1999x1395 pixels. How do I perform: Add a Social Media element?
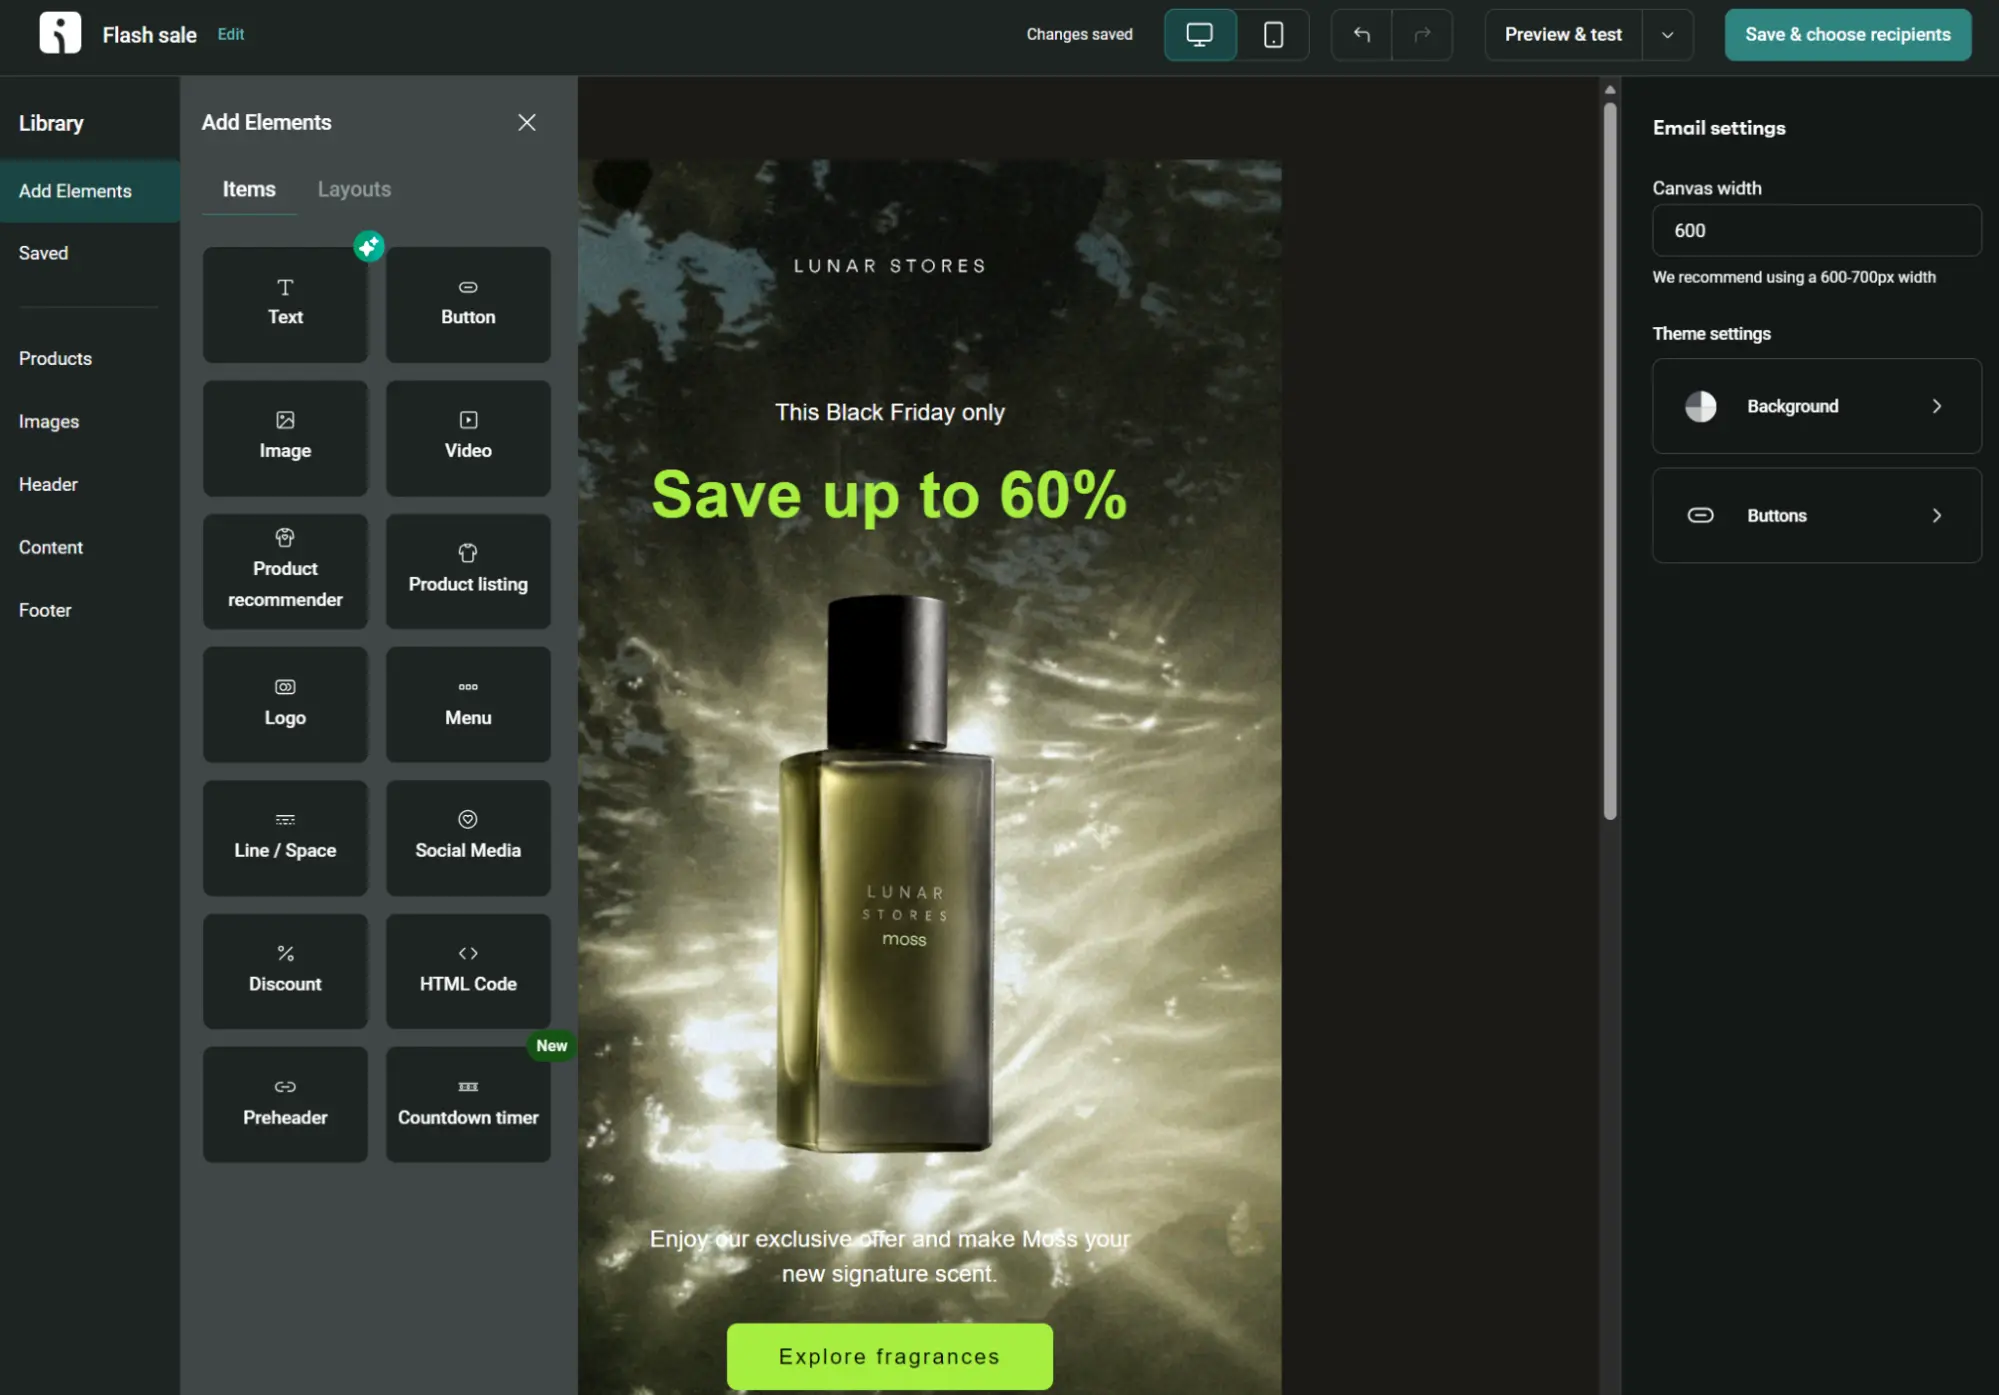(x=468, y=838)
